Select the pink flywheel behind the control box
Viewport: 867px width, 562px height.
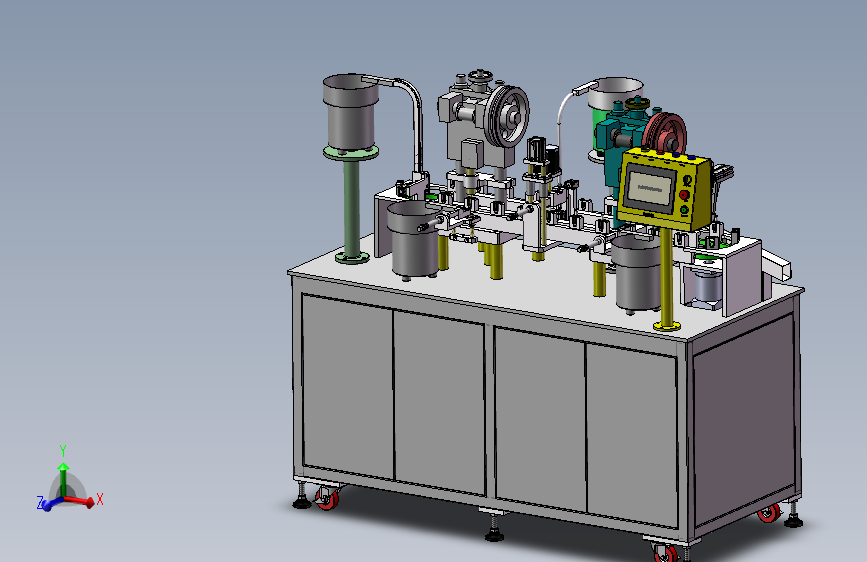pyautogui.click(x=666, y=133)
